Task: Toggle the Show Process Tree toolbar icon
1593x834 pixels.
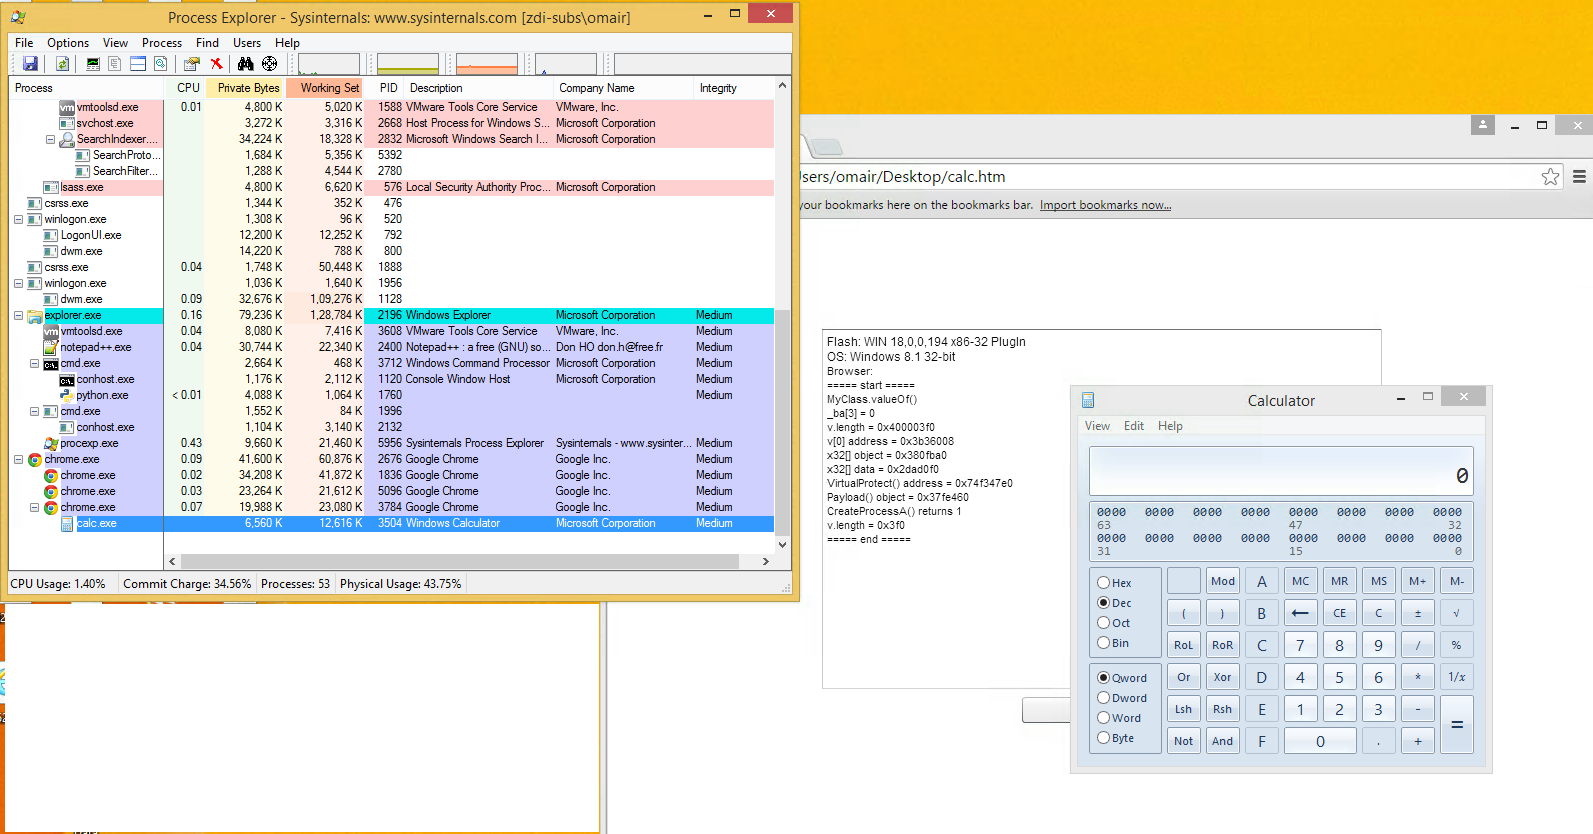Action: [x=115, y=64]
